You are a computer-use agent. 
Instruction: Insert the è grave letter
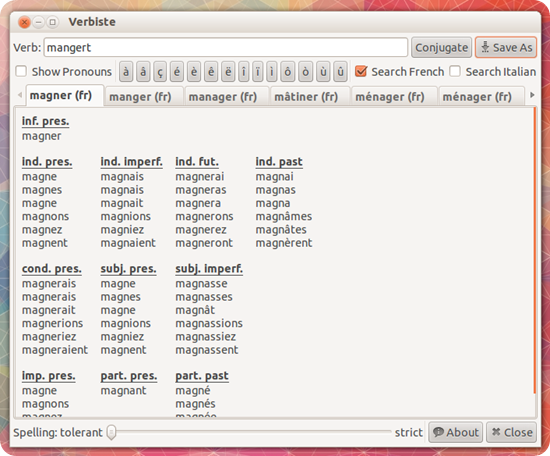coord(194,72)
